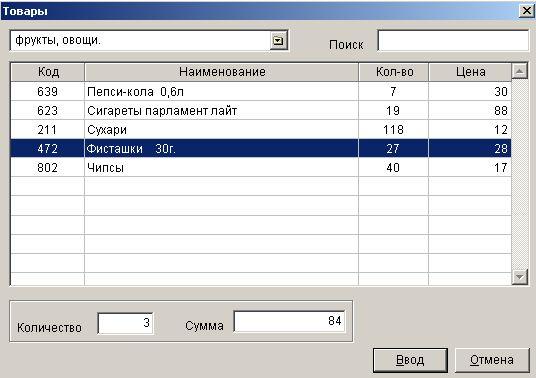Close the Товары window
The image size is (536, 378).
527,11
